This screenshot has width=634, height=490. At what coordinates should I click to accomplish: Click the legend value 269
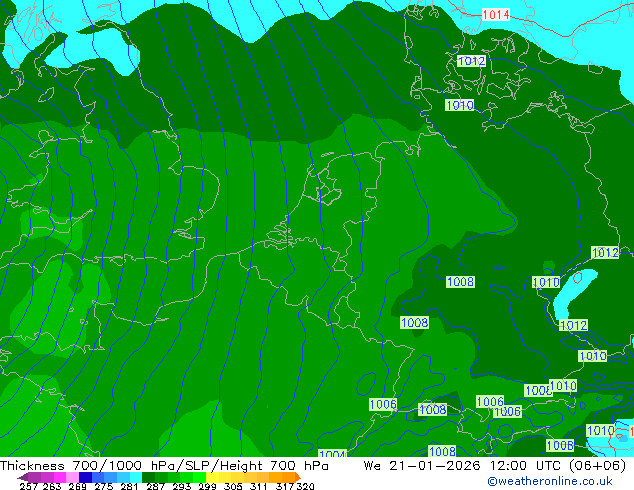77,486
